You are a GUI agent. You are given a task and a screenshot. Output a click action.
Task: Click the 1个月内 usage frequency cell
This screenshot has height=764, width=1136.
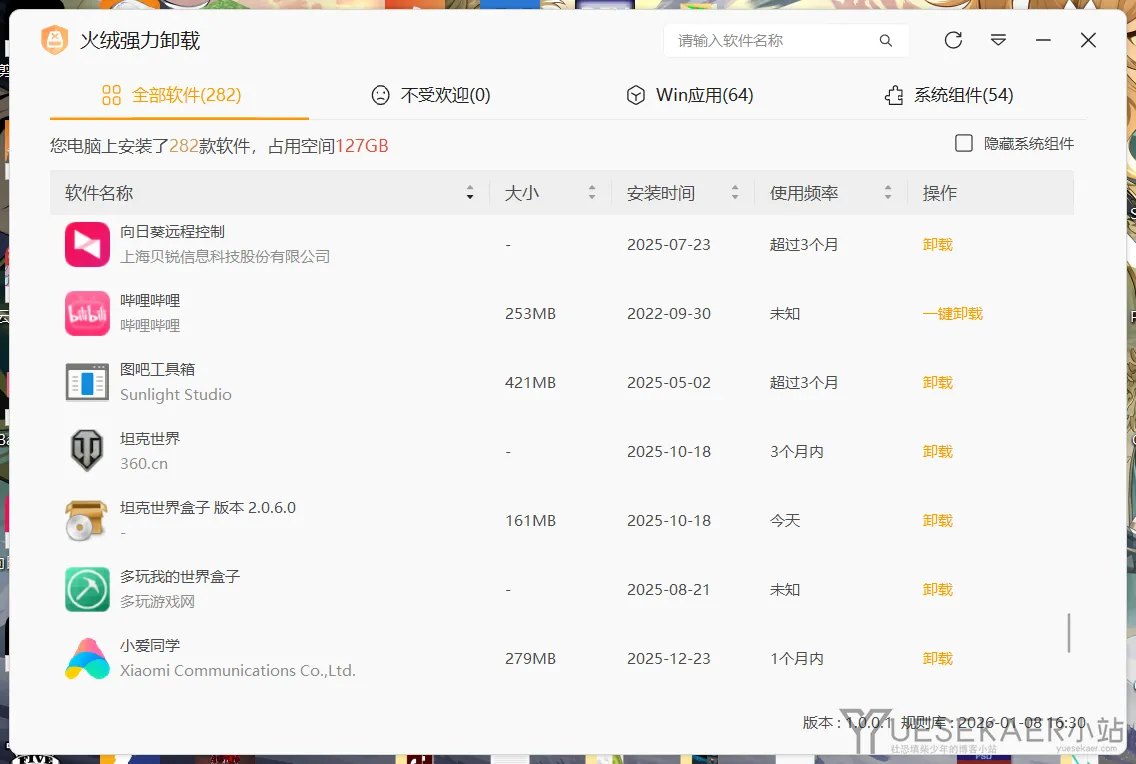point(796,658)
